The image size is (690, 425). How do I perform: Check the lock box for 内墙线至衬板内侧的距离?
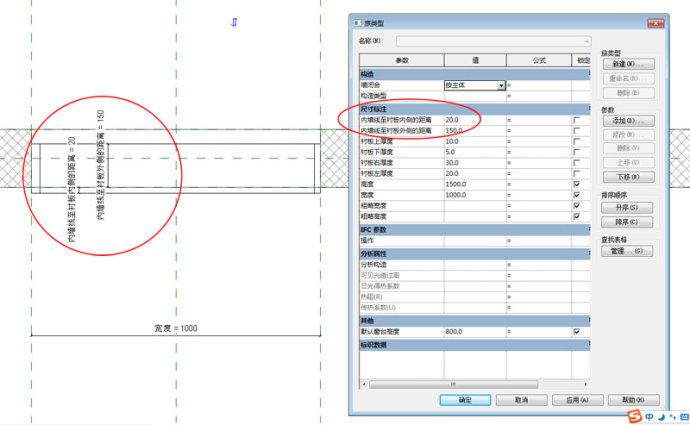click(x=577, y=120)
